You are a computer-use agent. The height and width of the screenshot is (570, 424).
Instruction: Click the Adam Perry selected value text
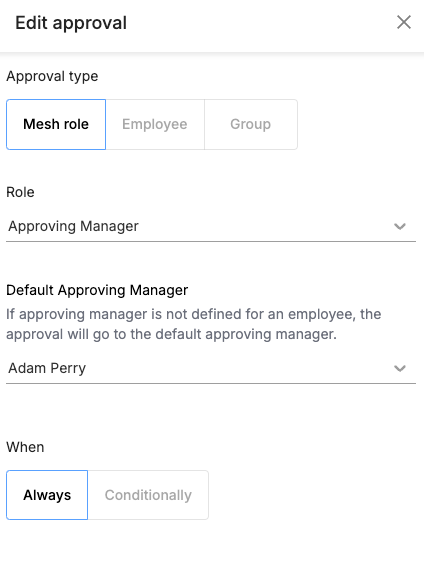tap(47, 368)
